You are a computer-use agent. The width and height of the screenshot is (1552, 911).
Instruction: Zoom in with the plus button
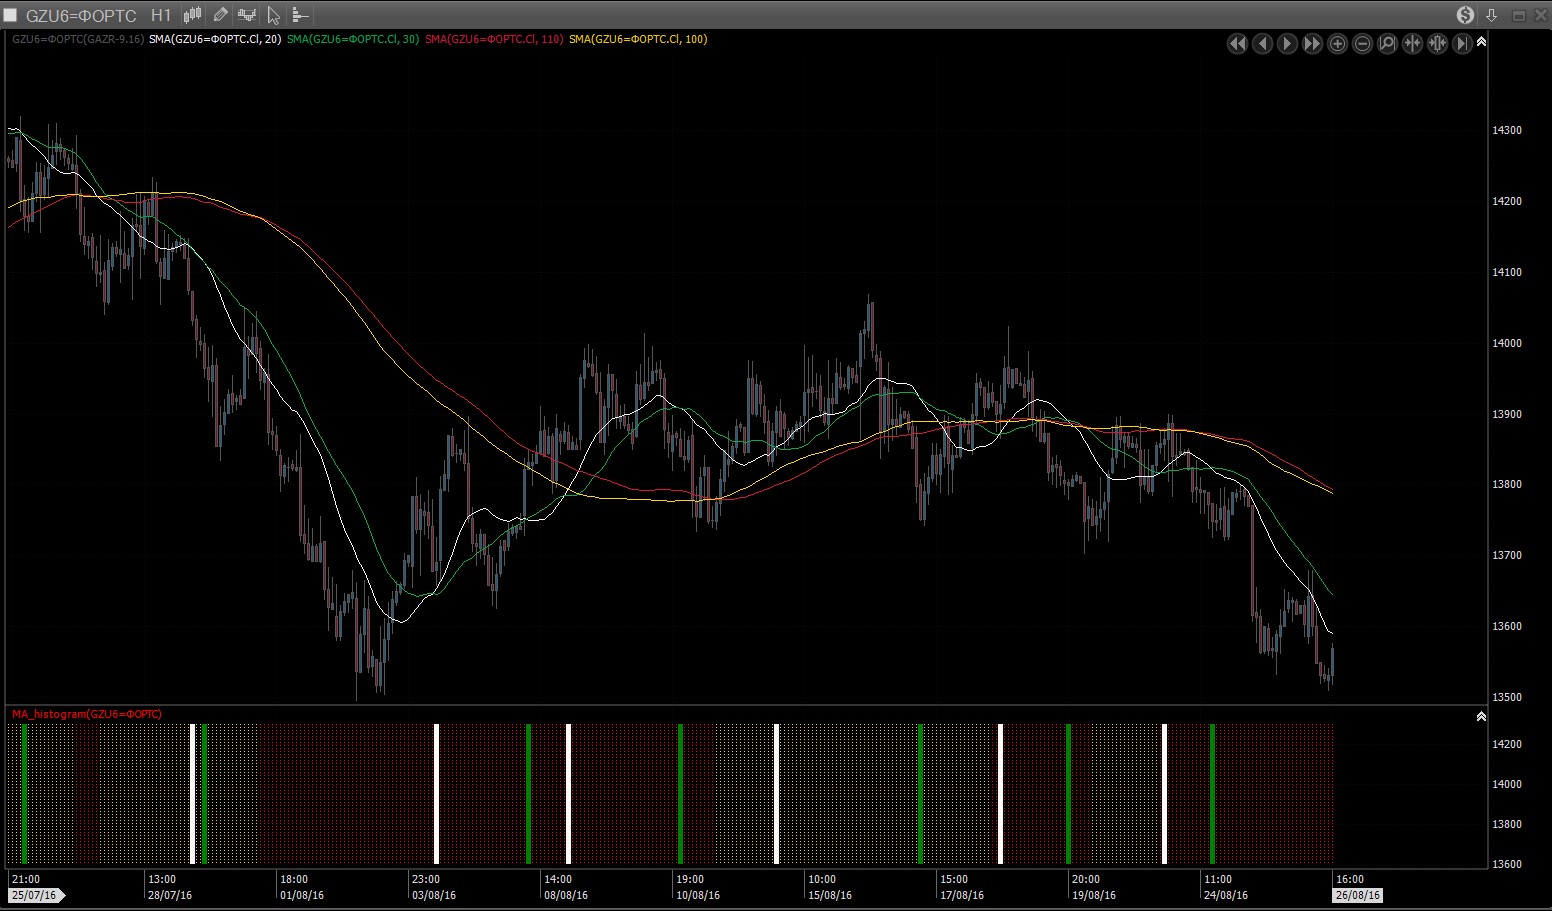[x=1337, y=43]
